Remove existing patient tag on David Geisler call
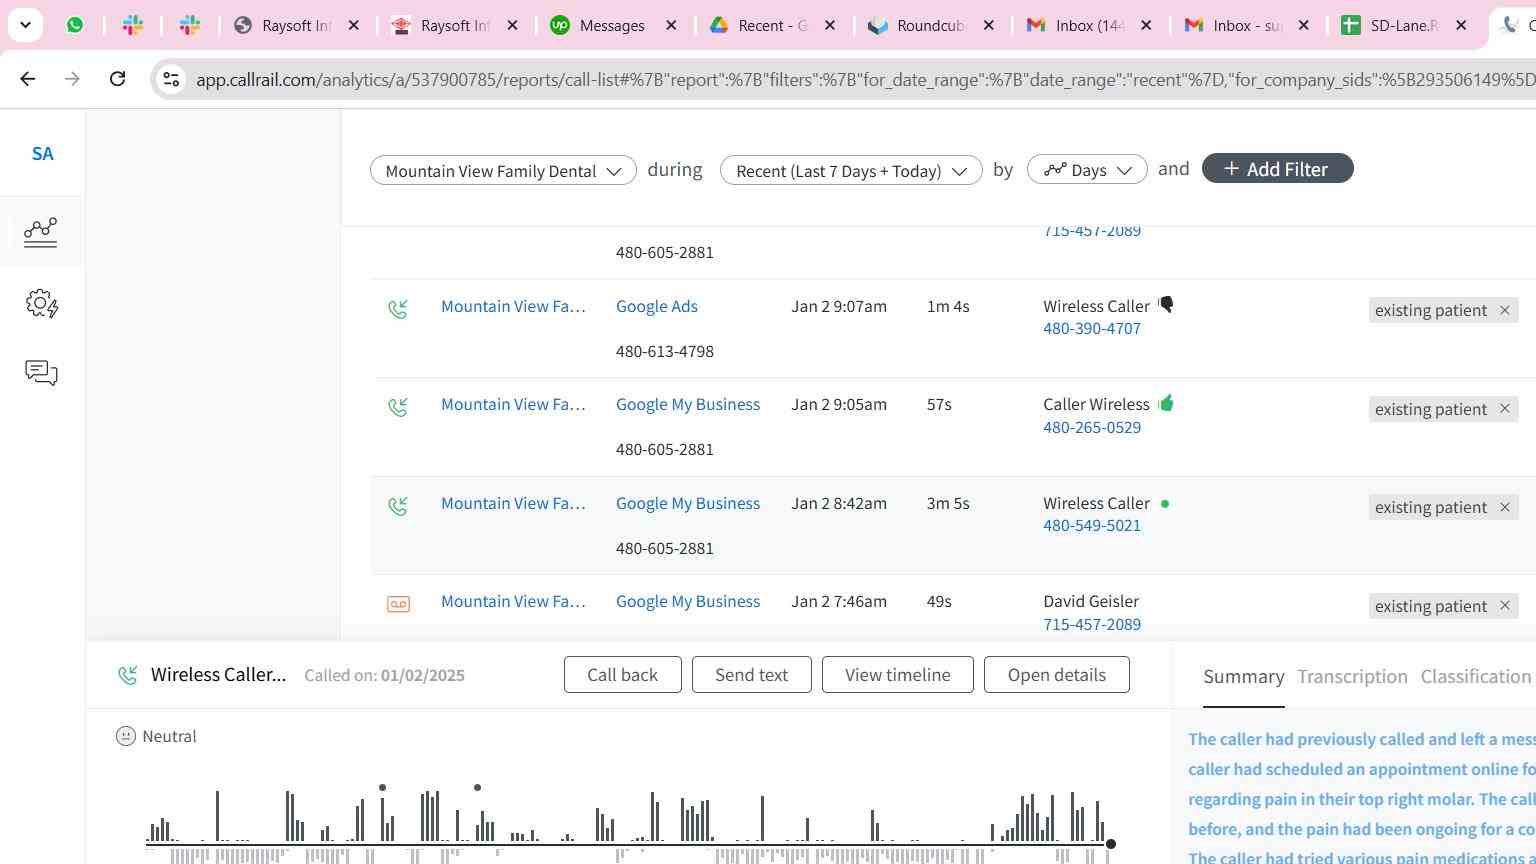1536x864 pixels. 1504,606
